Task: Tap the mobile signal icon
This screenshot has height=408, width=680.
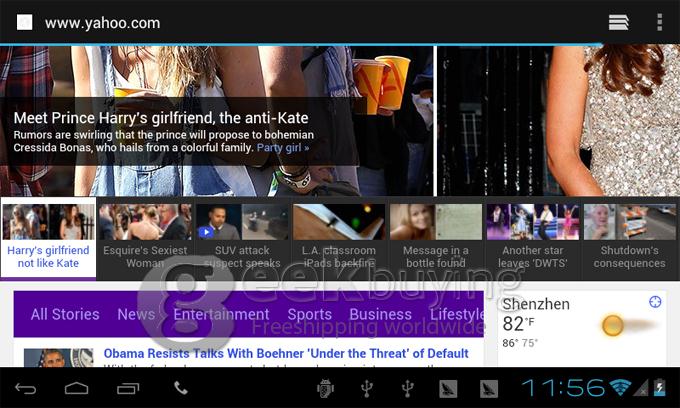Action: click(x=641, y=388)
